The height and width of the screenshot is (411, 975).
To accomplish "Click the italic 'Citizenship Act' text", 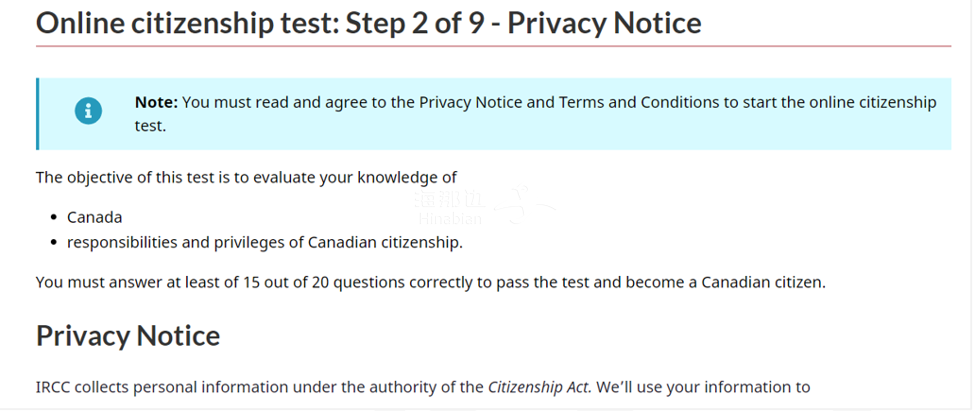I will (539, 387).
